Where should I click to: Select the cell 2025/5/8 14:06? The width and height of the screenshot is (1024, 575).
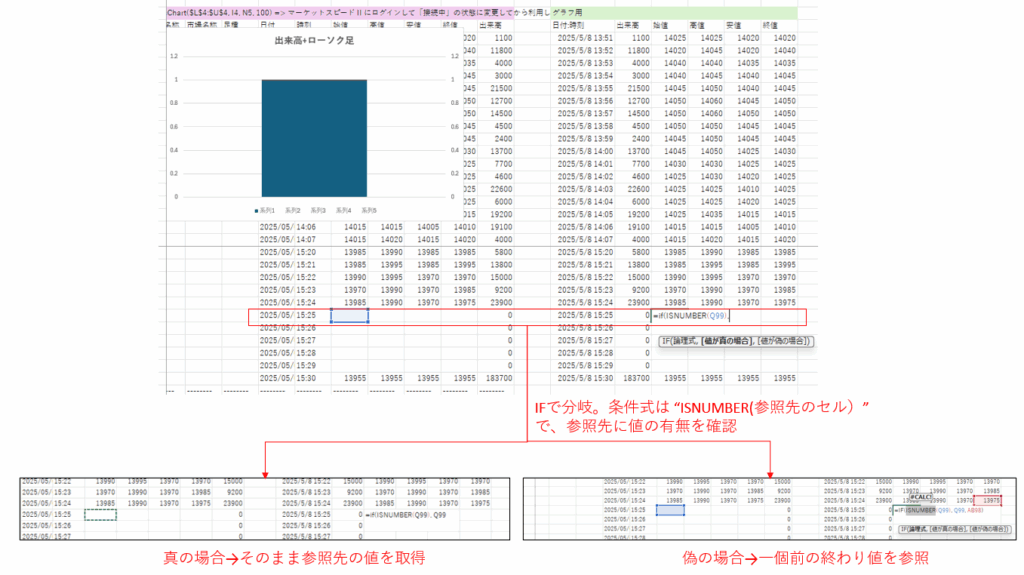pyautogui.click(x=585, y=227)
